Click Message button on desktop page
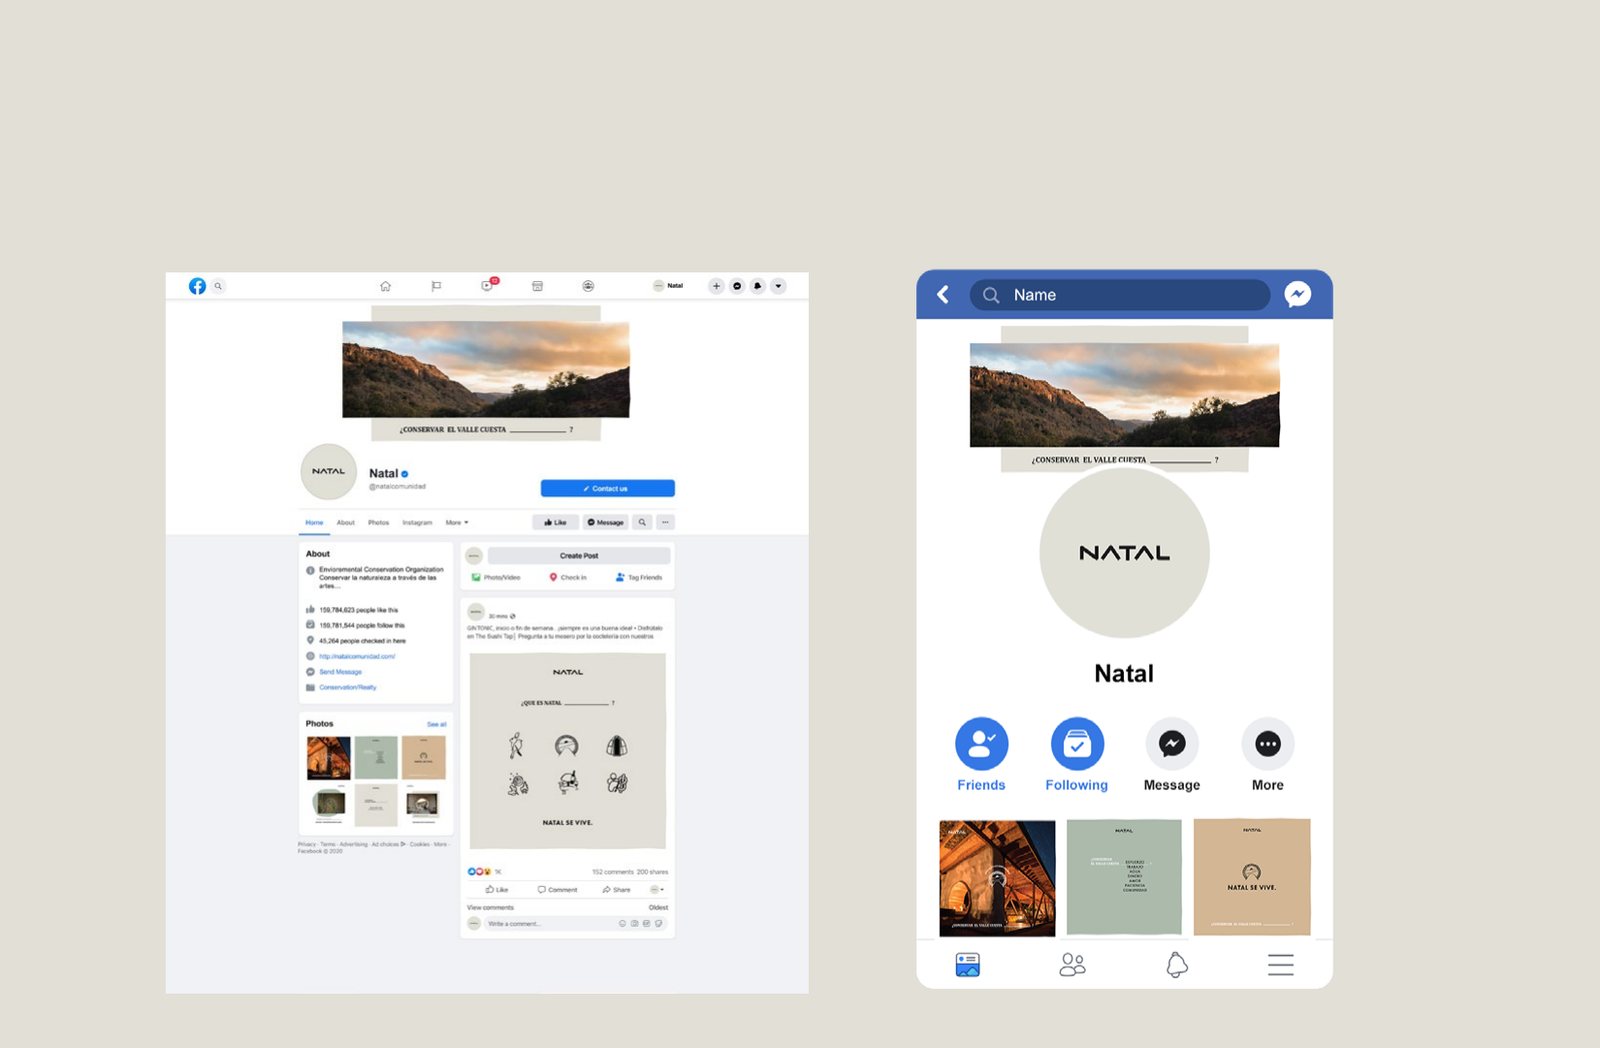The width and height of the screenshot is (1600, 1048). tap(605, 522)
